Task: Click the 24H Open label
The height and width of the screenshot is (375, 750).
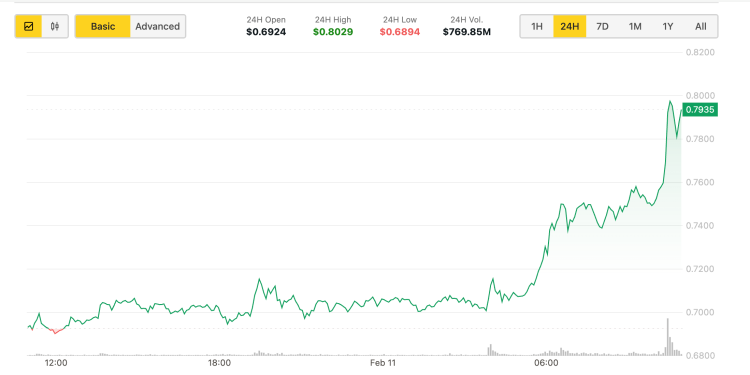Action: click(x=266, y=20)
